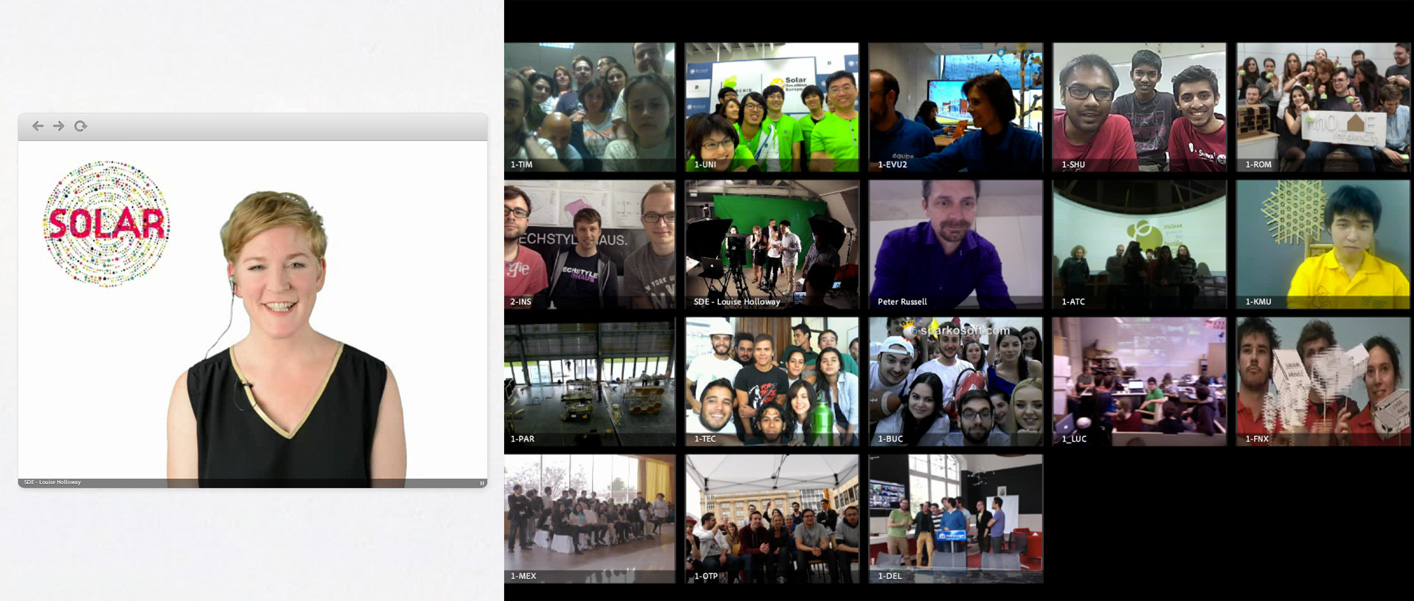Select the 1-EVU2 participant tile
The image size is (1414, 601).
pyautogui.click(x=955, y=107)
